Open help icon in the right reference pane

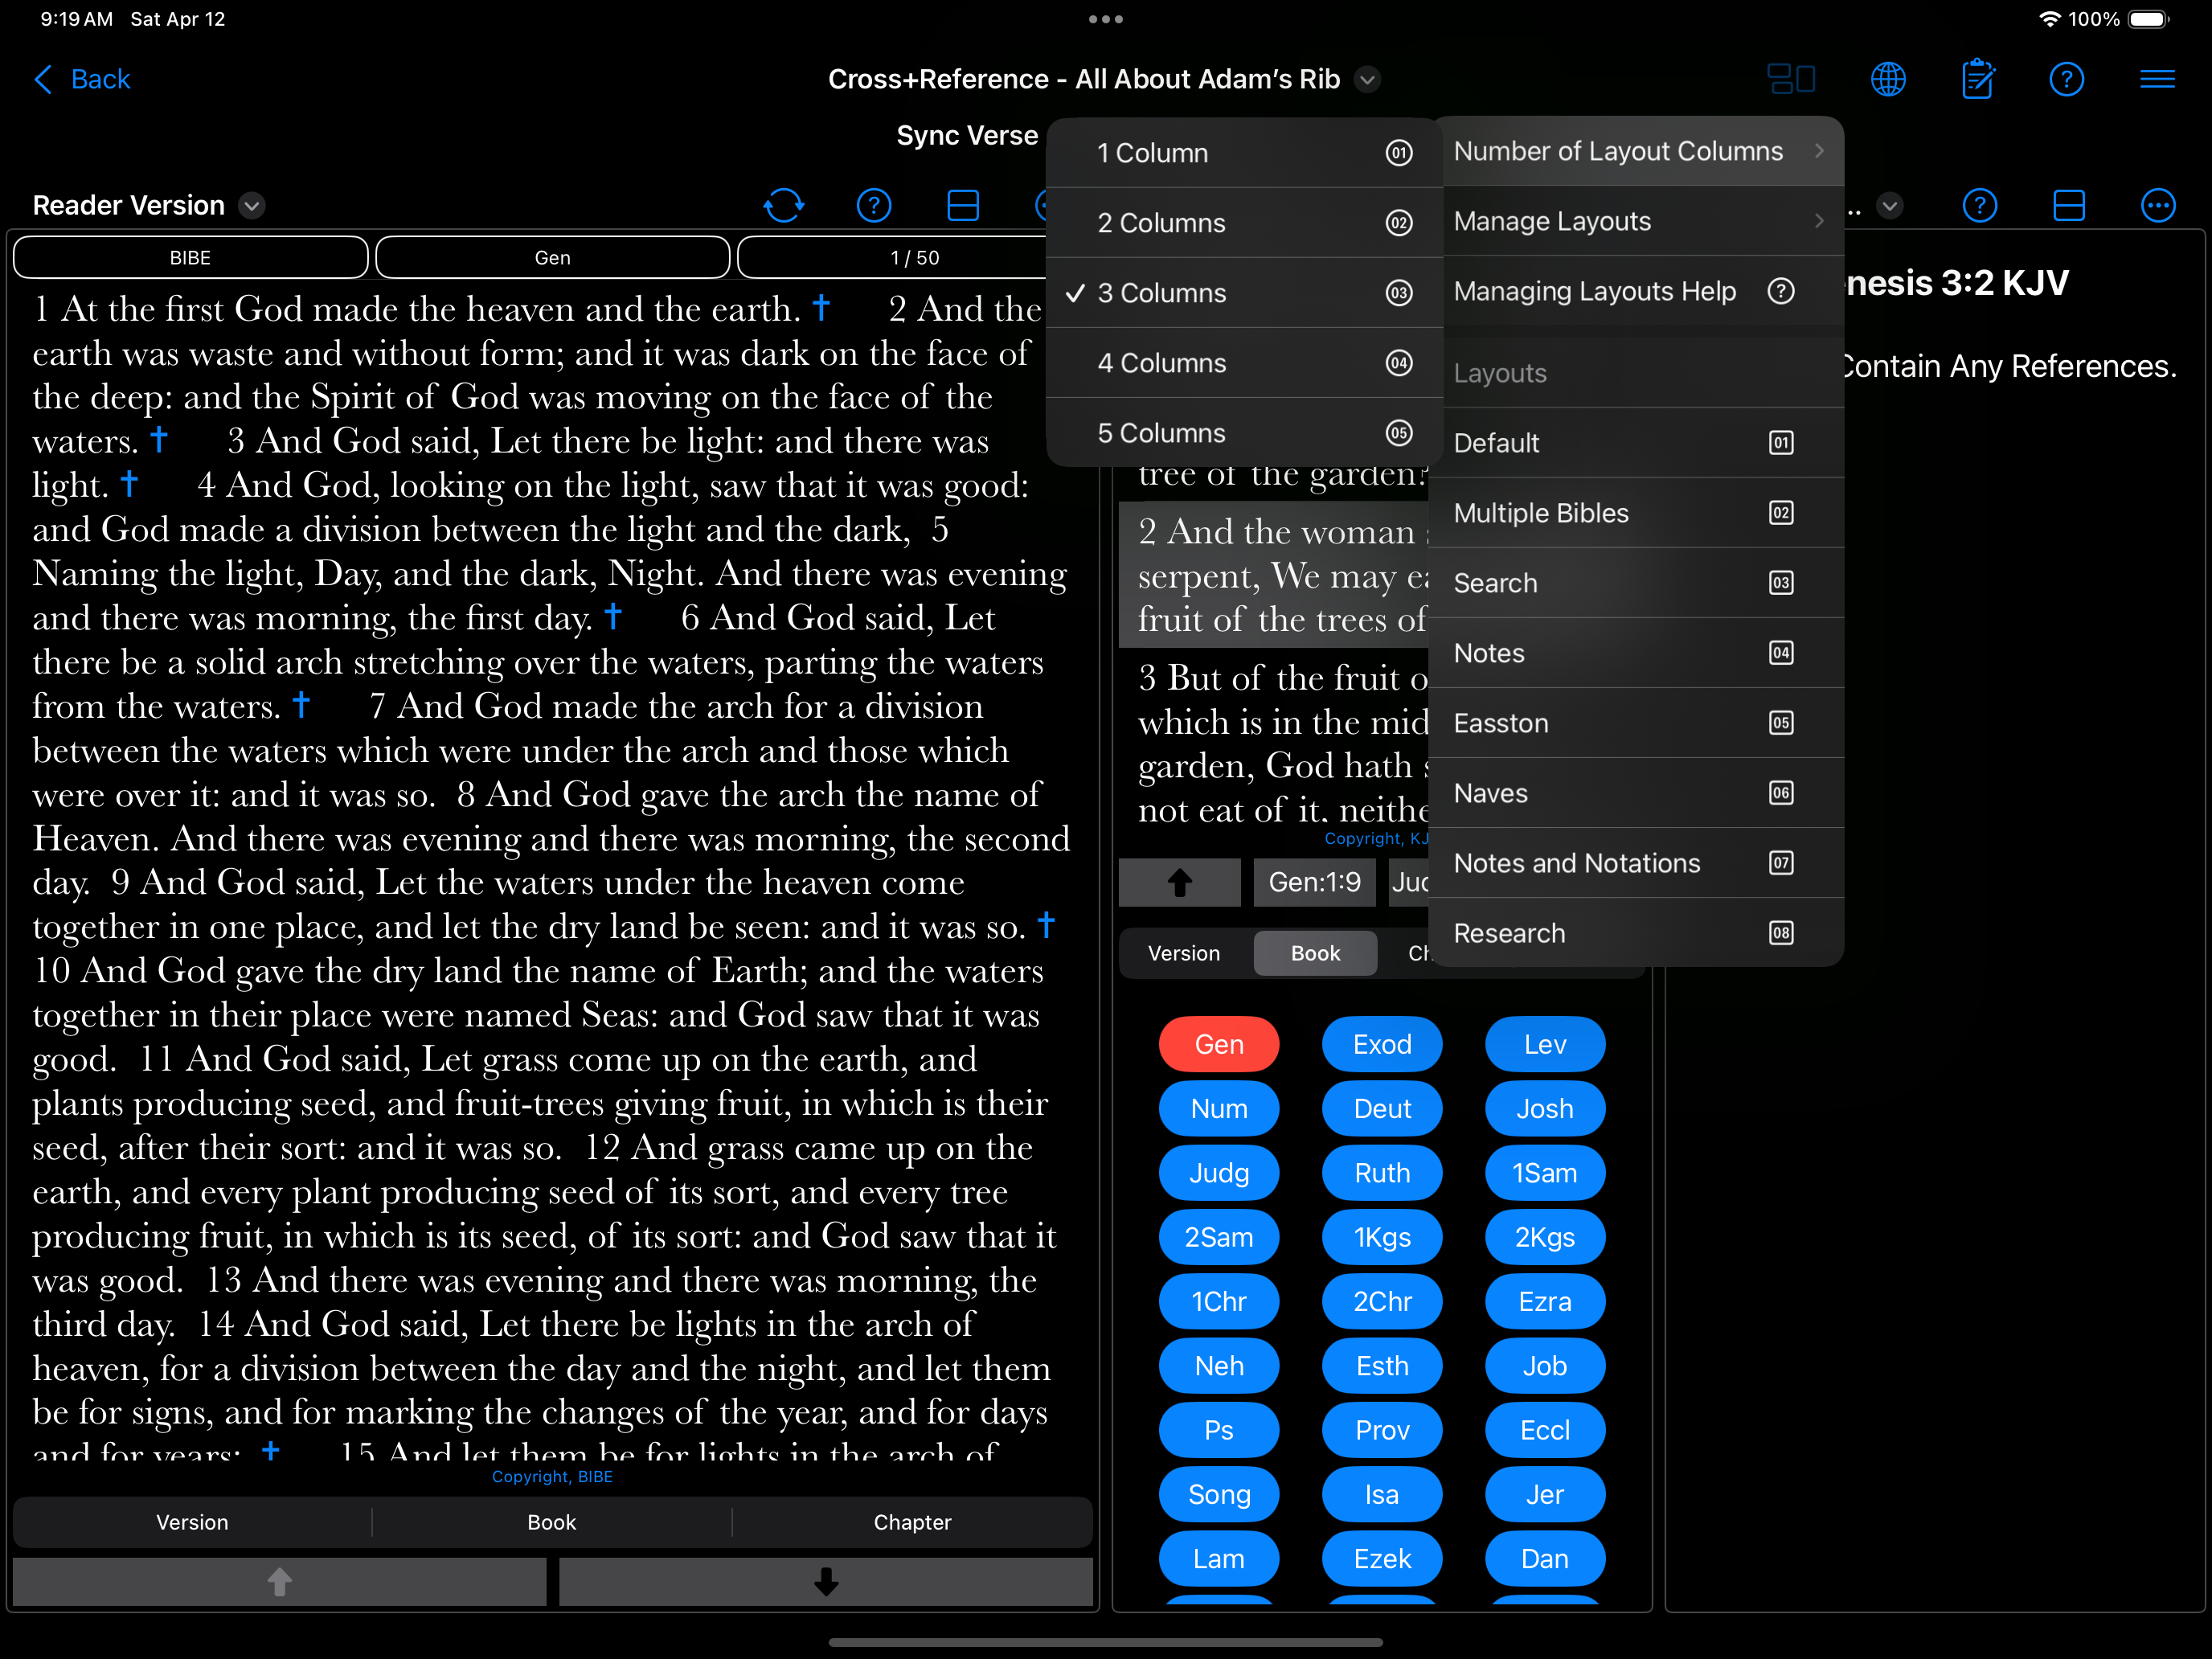[1980, 206]
